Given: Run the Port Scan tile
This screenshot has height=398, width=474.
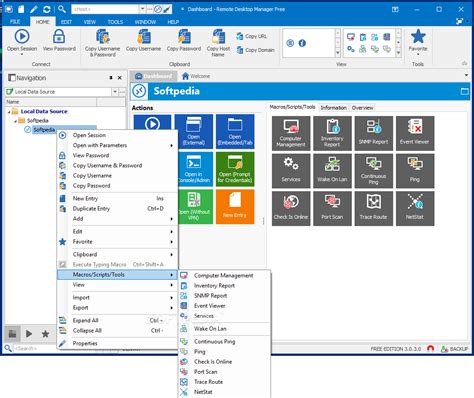Looking at the screenshot, I should [x=332, y=208].
